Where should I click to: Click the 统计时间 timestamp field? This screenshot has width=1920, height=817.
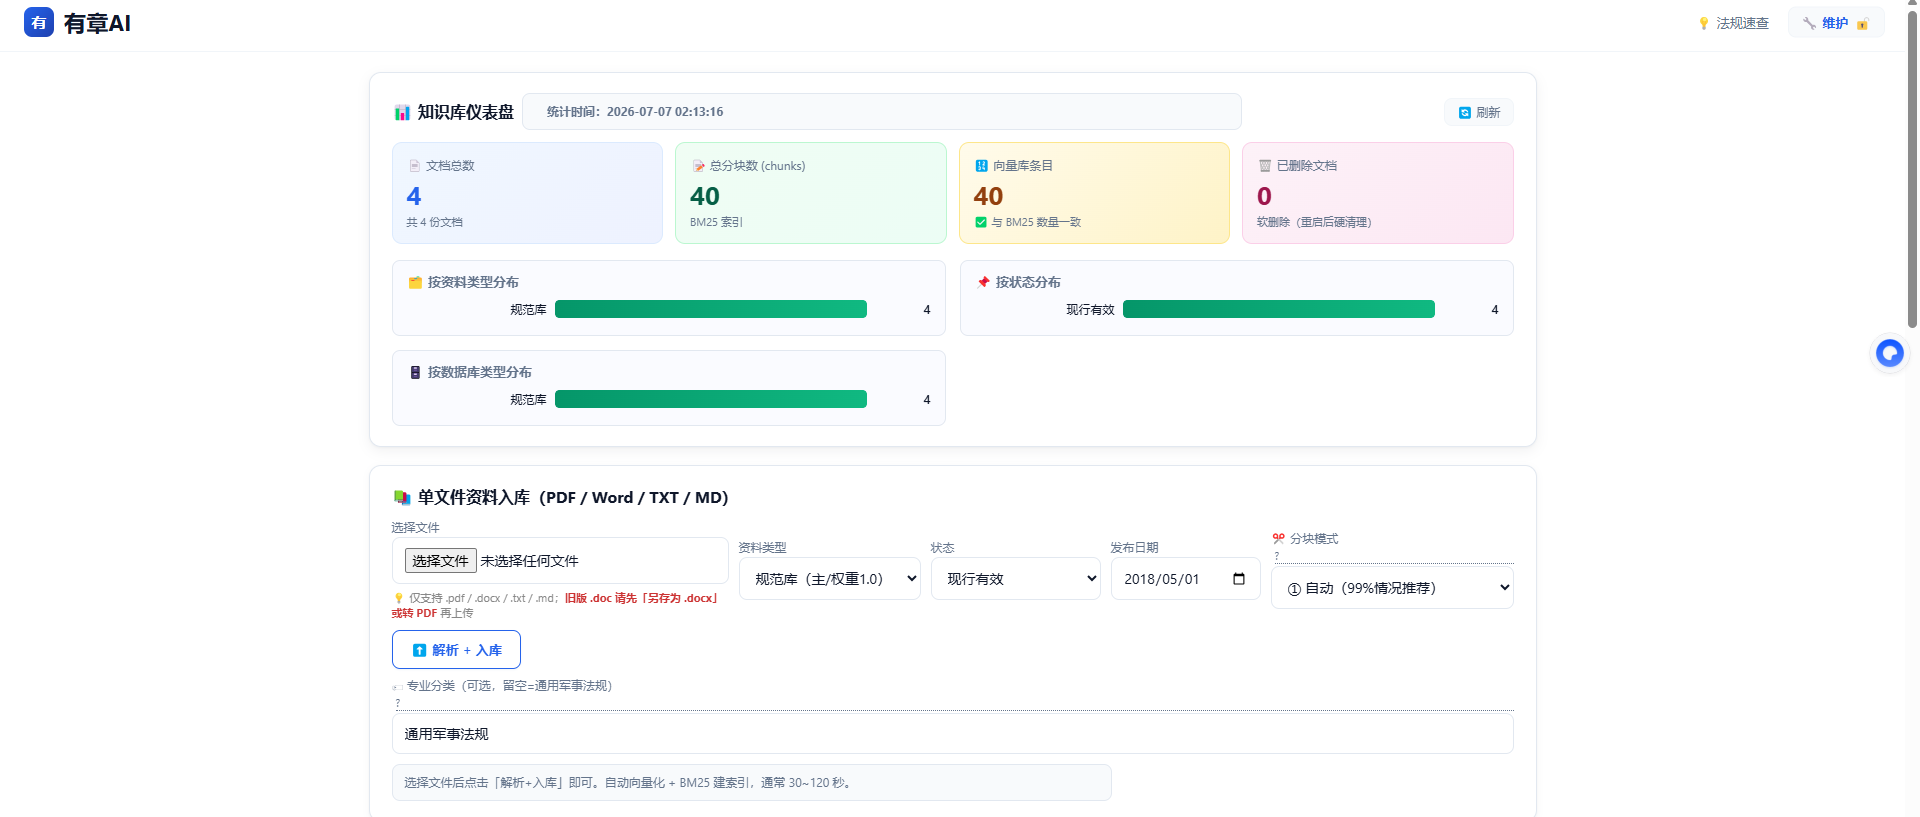(x=881, y=112)
